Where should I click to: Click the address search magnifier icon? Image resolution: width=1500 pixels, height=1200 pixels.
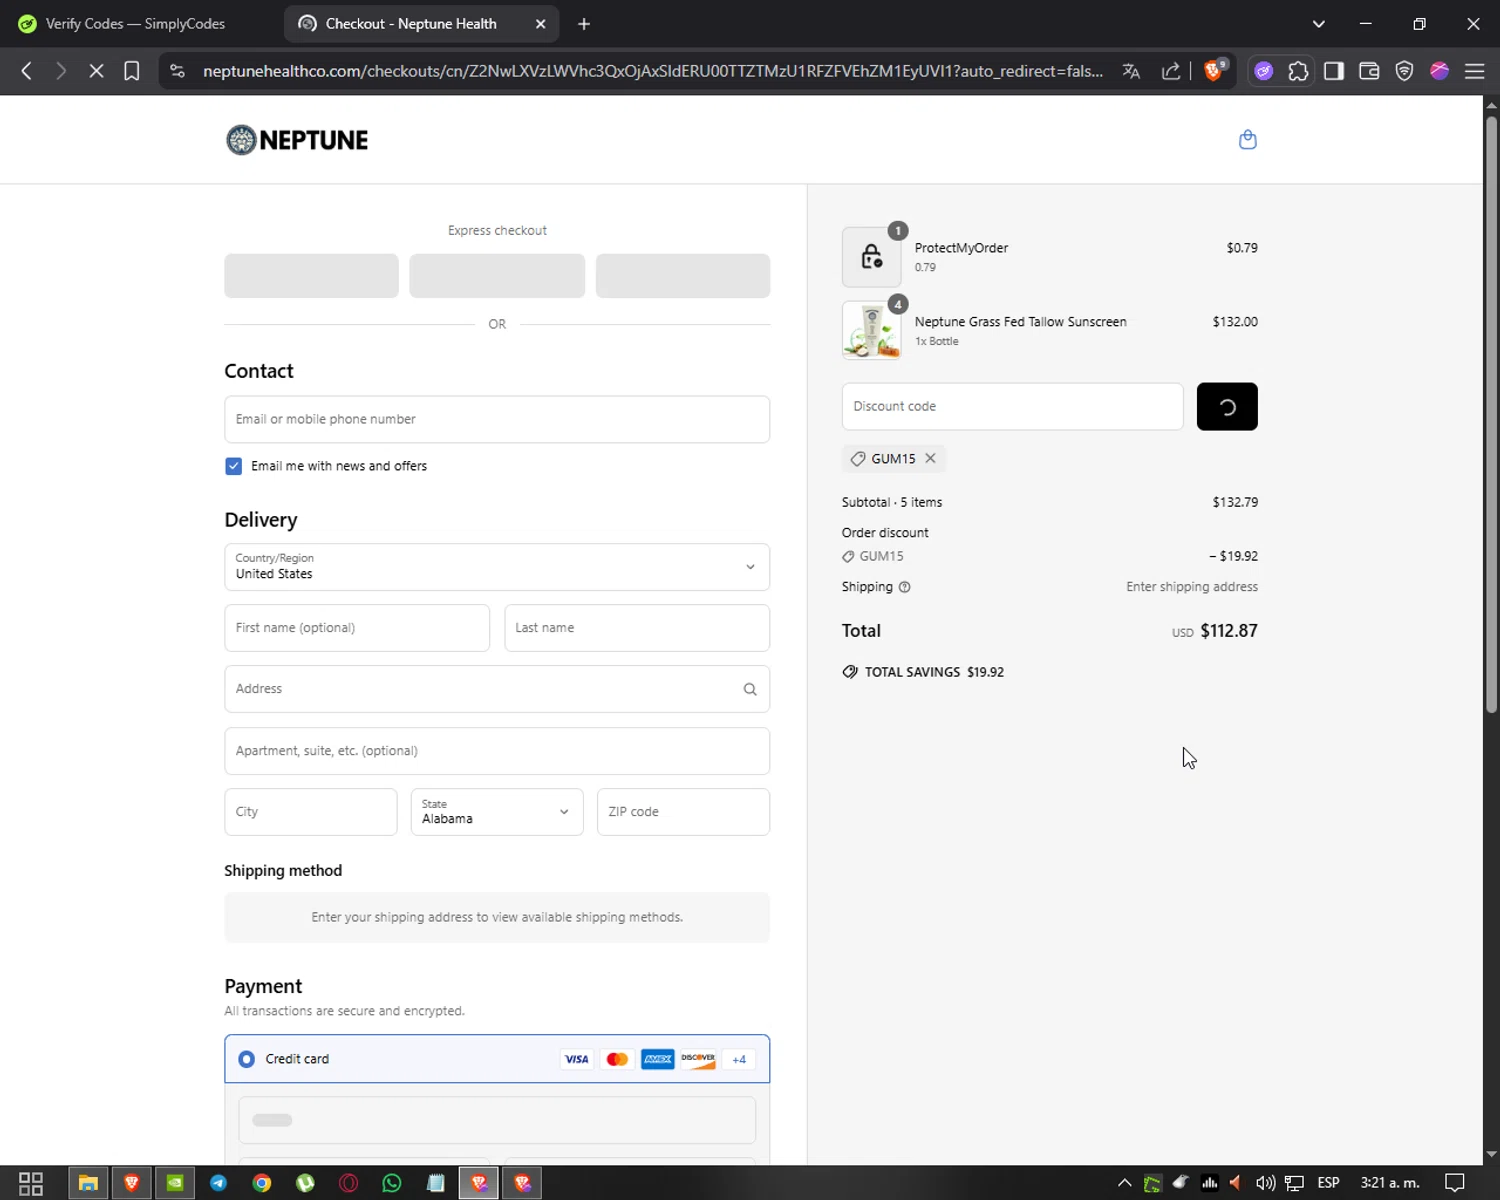750,689
